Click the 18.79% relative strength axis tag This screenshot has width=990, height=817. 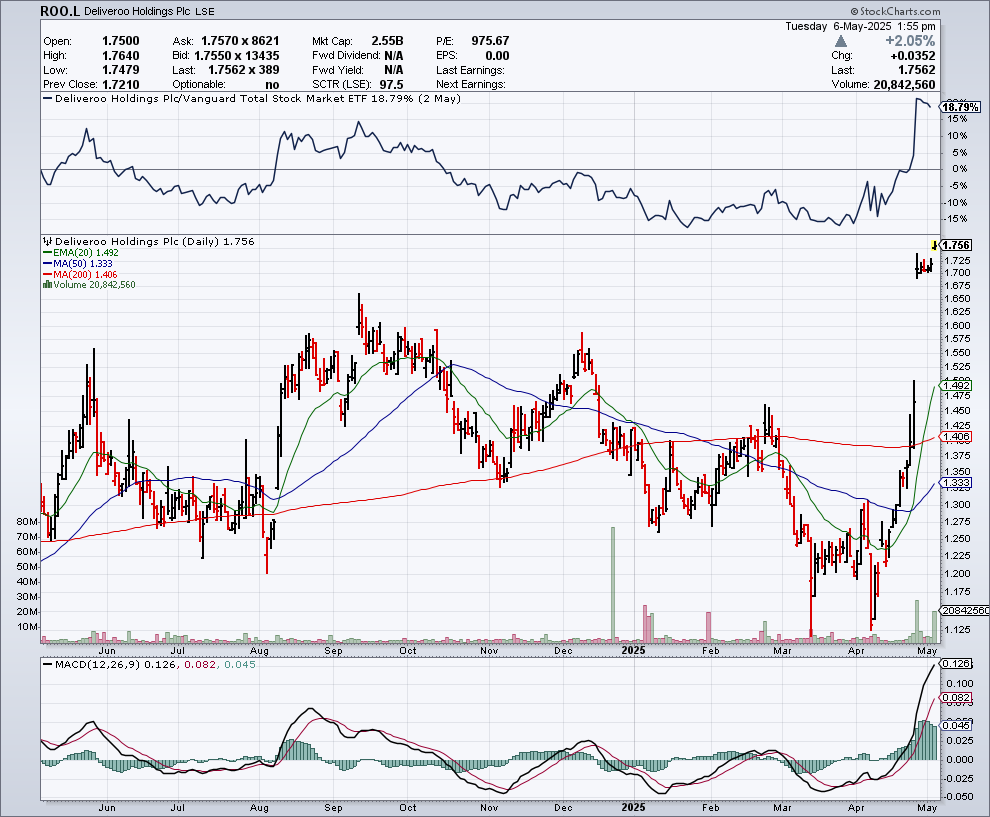point(961,107)
